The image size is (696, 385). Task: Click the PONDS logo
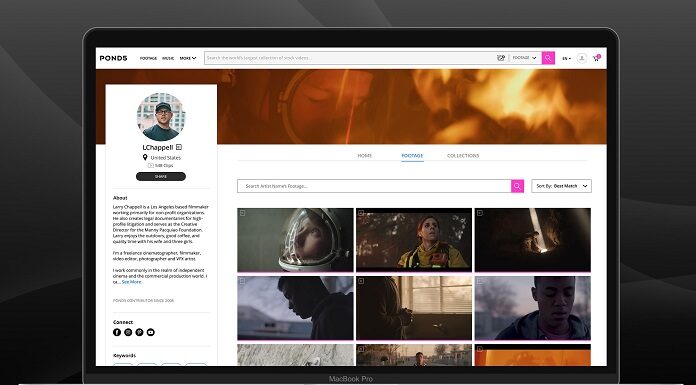(x=113, y=58)
